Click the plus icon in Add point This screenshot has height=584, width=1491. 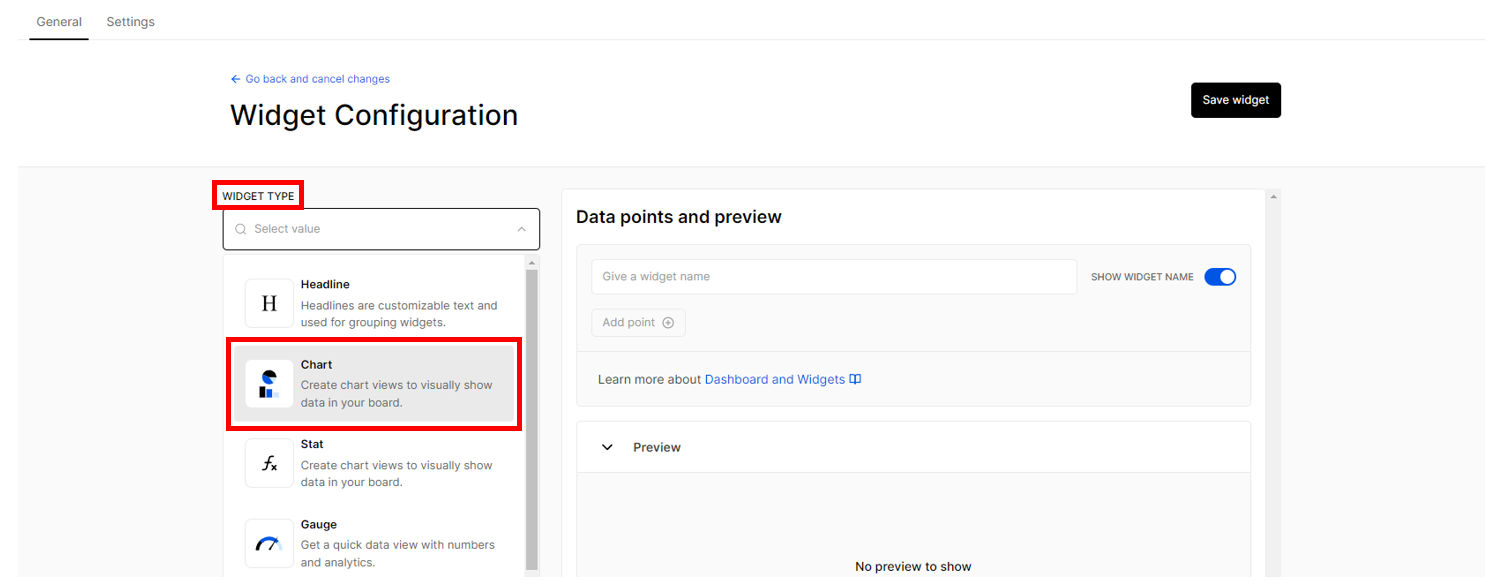tap(668, 323)
